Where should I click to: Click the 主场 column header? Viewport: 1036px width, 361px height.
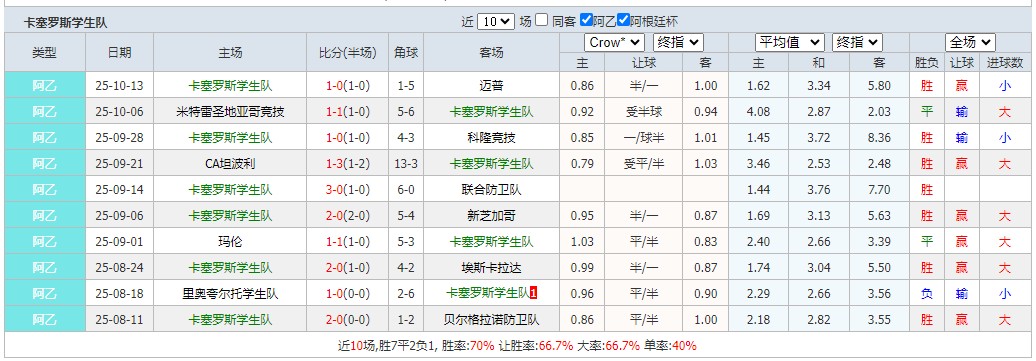click(x=230, y=53)
